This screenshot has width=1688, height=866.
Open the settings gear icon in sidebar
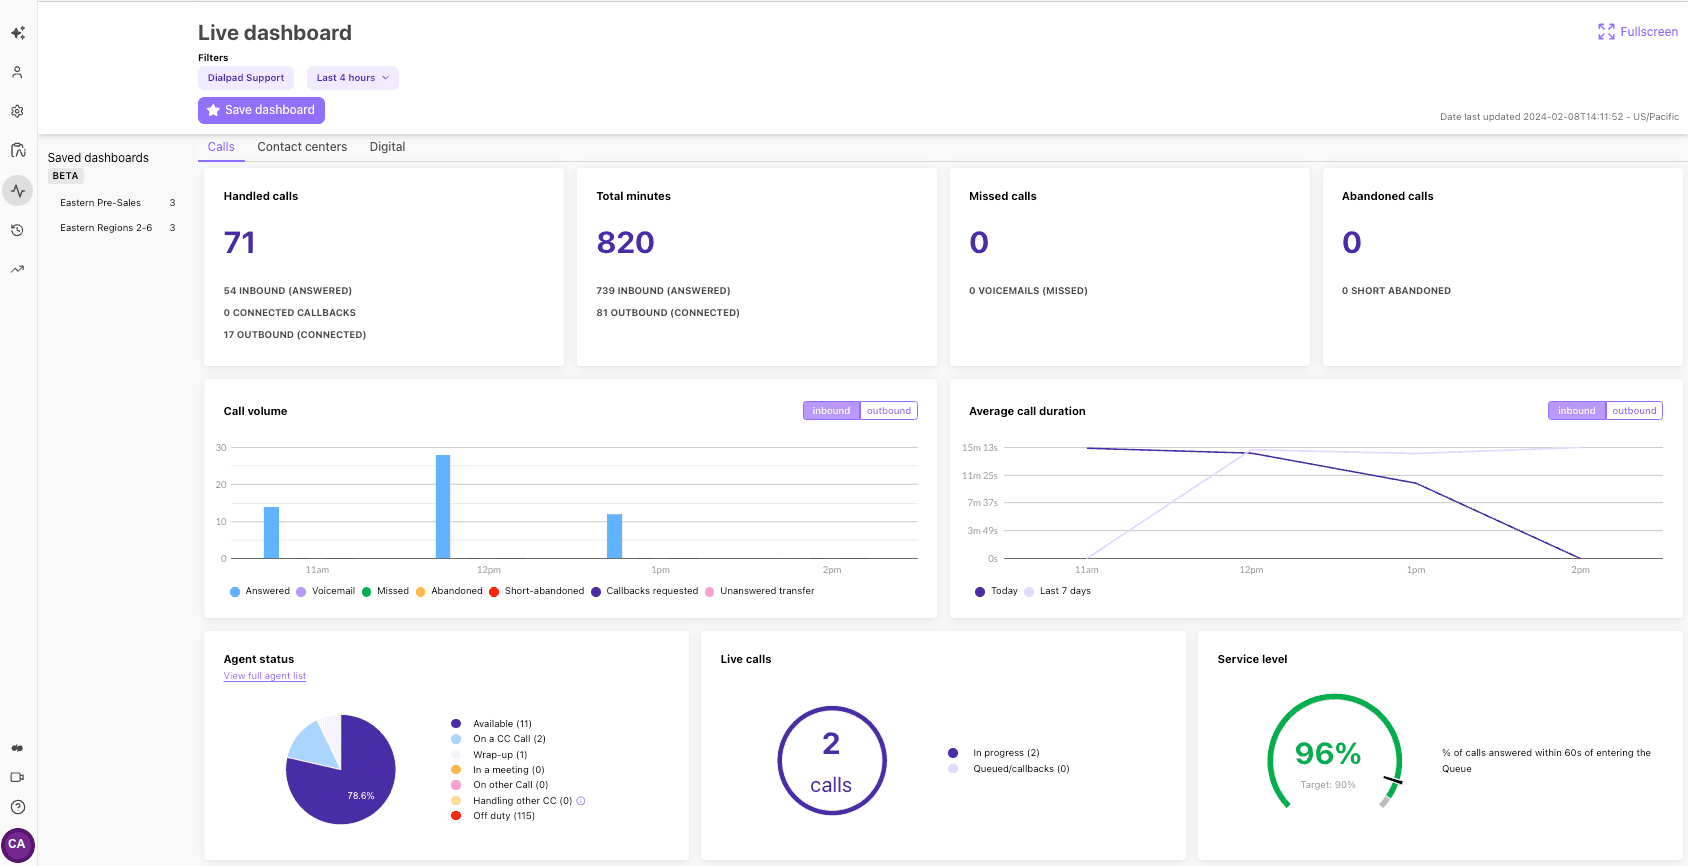click(x=18, y=112)
